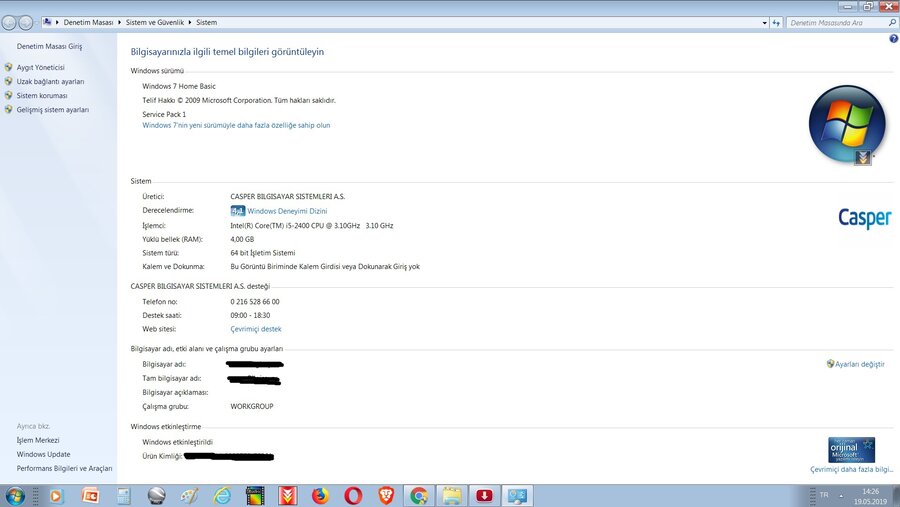Open Windows Deneyimi Dizini link
Image resolution: width=900 pixels, height=507 pixels.
(x=287, y=211)
